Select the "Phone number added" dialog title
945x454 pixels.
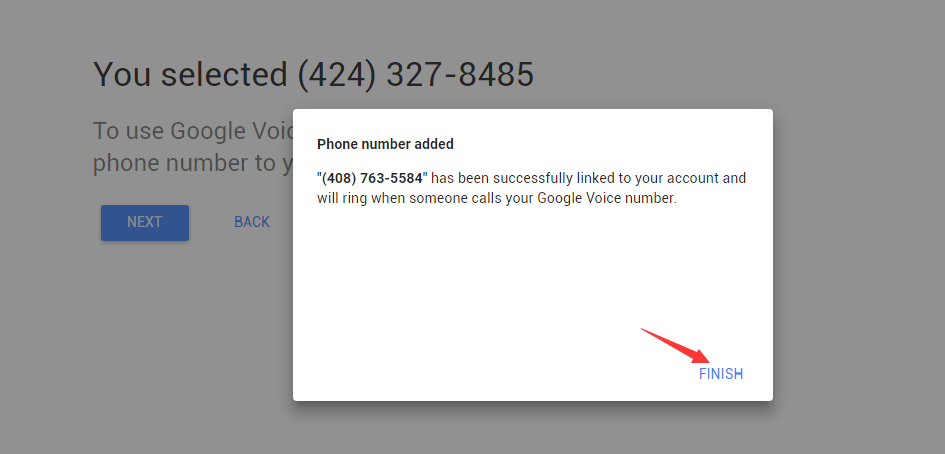(385, 144)
